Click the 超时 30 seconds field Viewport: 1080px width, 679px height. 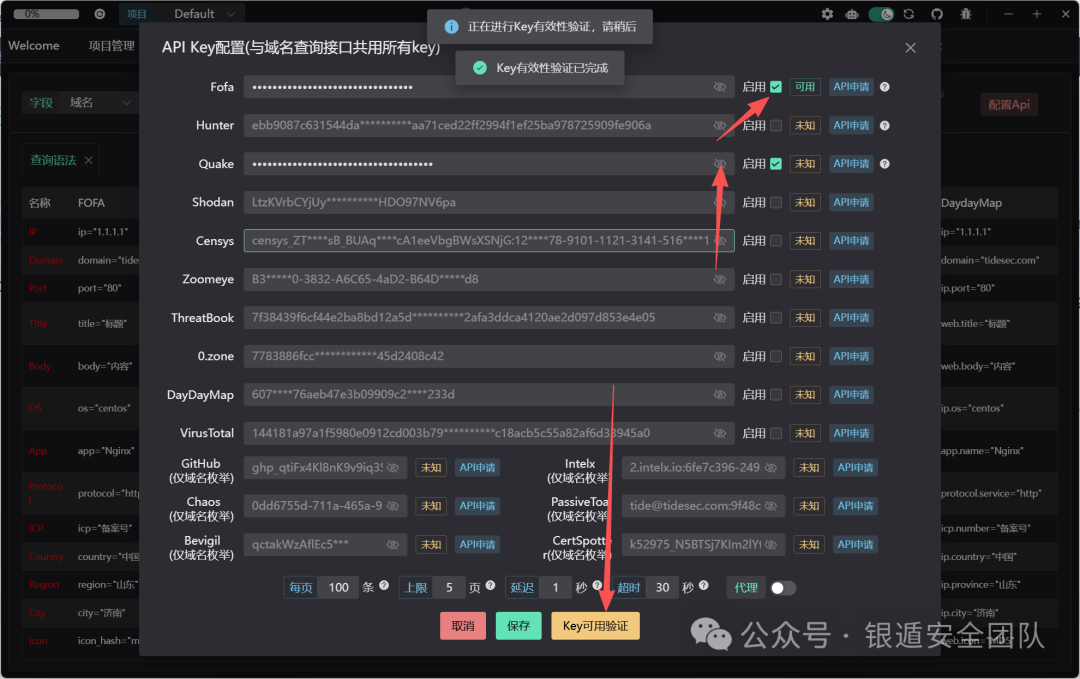pyautogui.click(x=662, y=587)
